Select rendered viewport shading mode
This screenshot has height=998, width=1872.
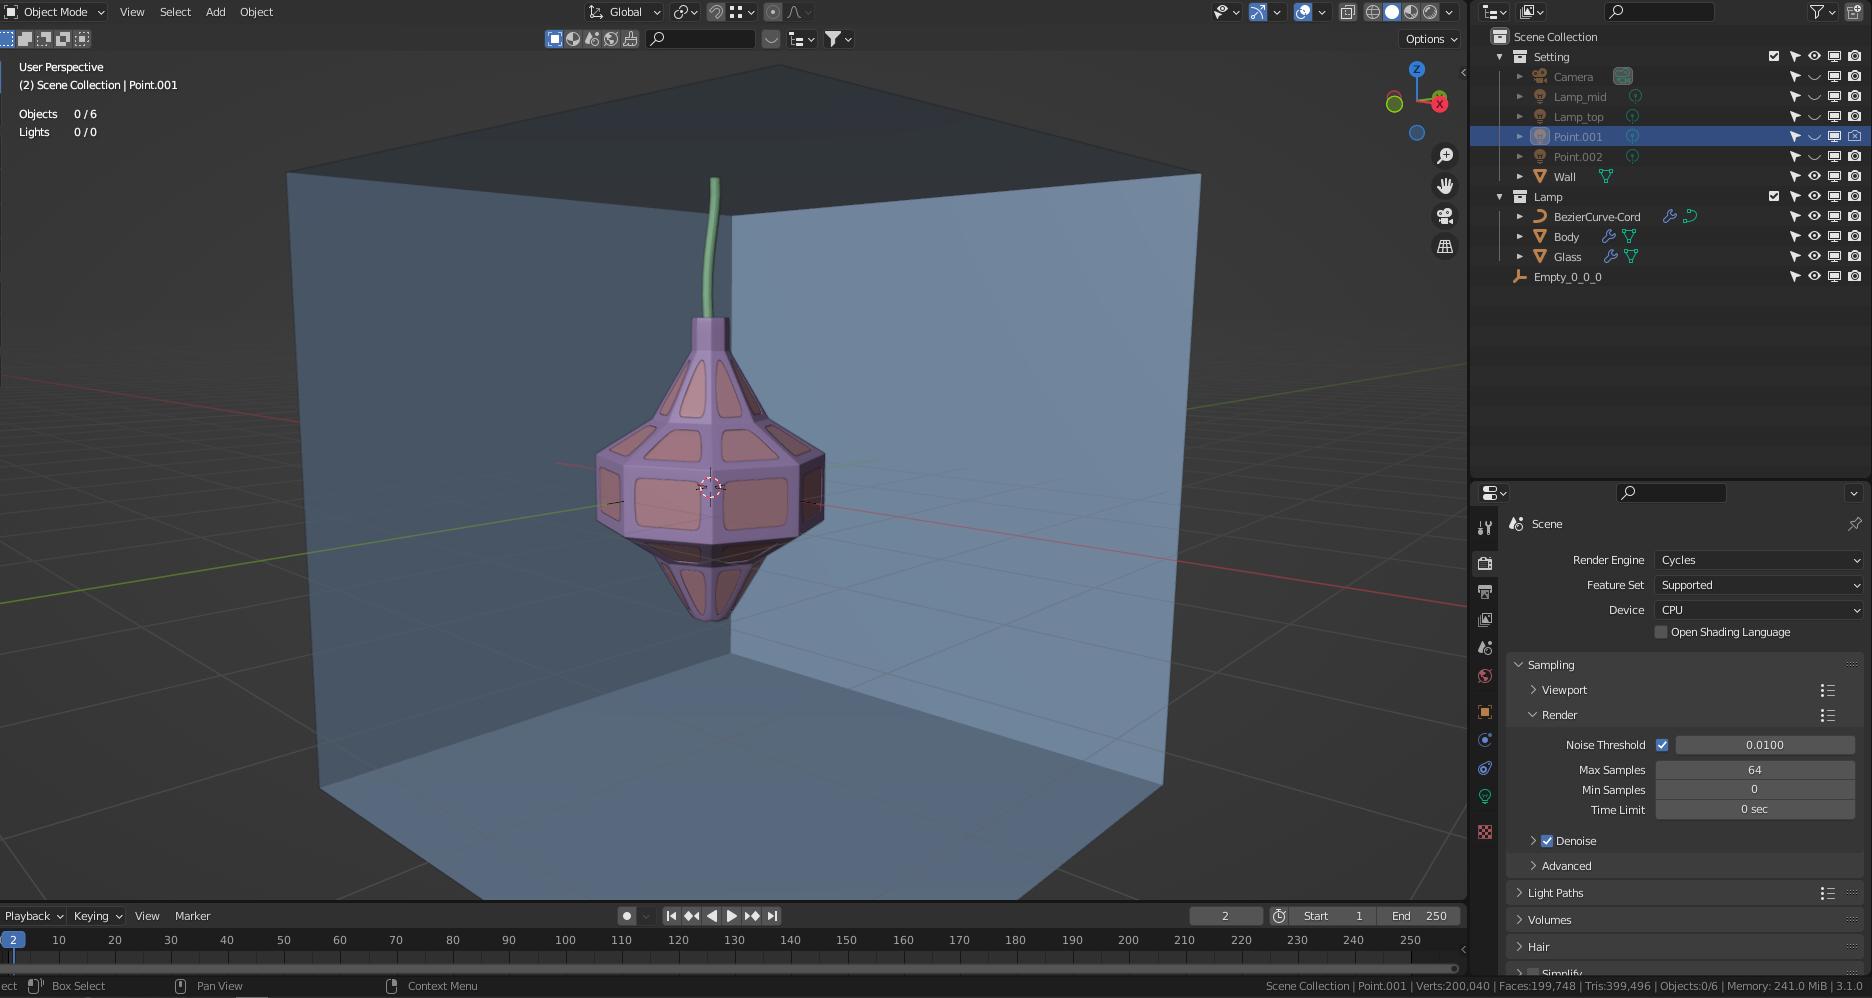pos(1430,12)
